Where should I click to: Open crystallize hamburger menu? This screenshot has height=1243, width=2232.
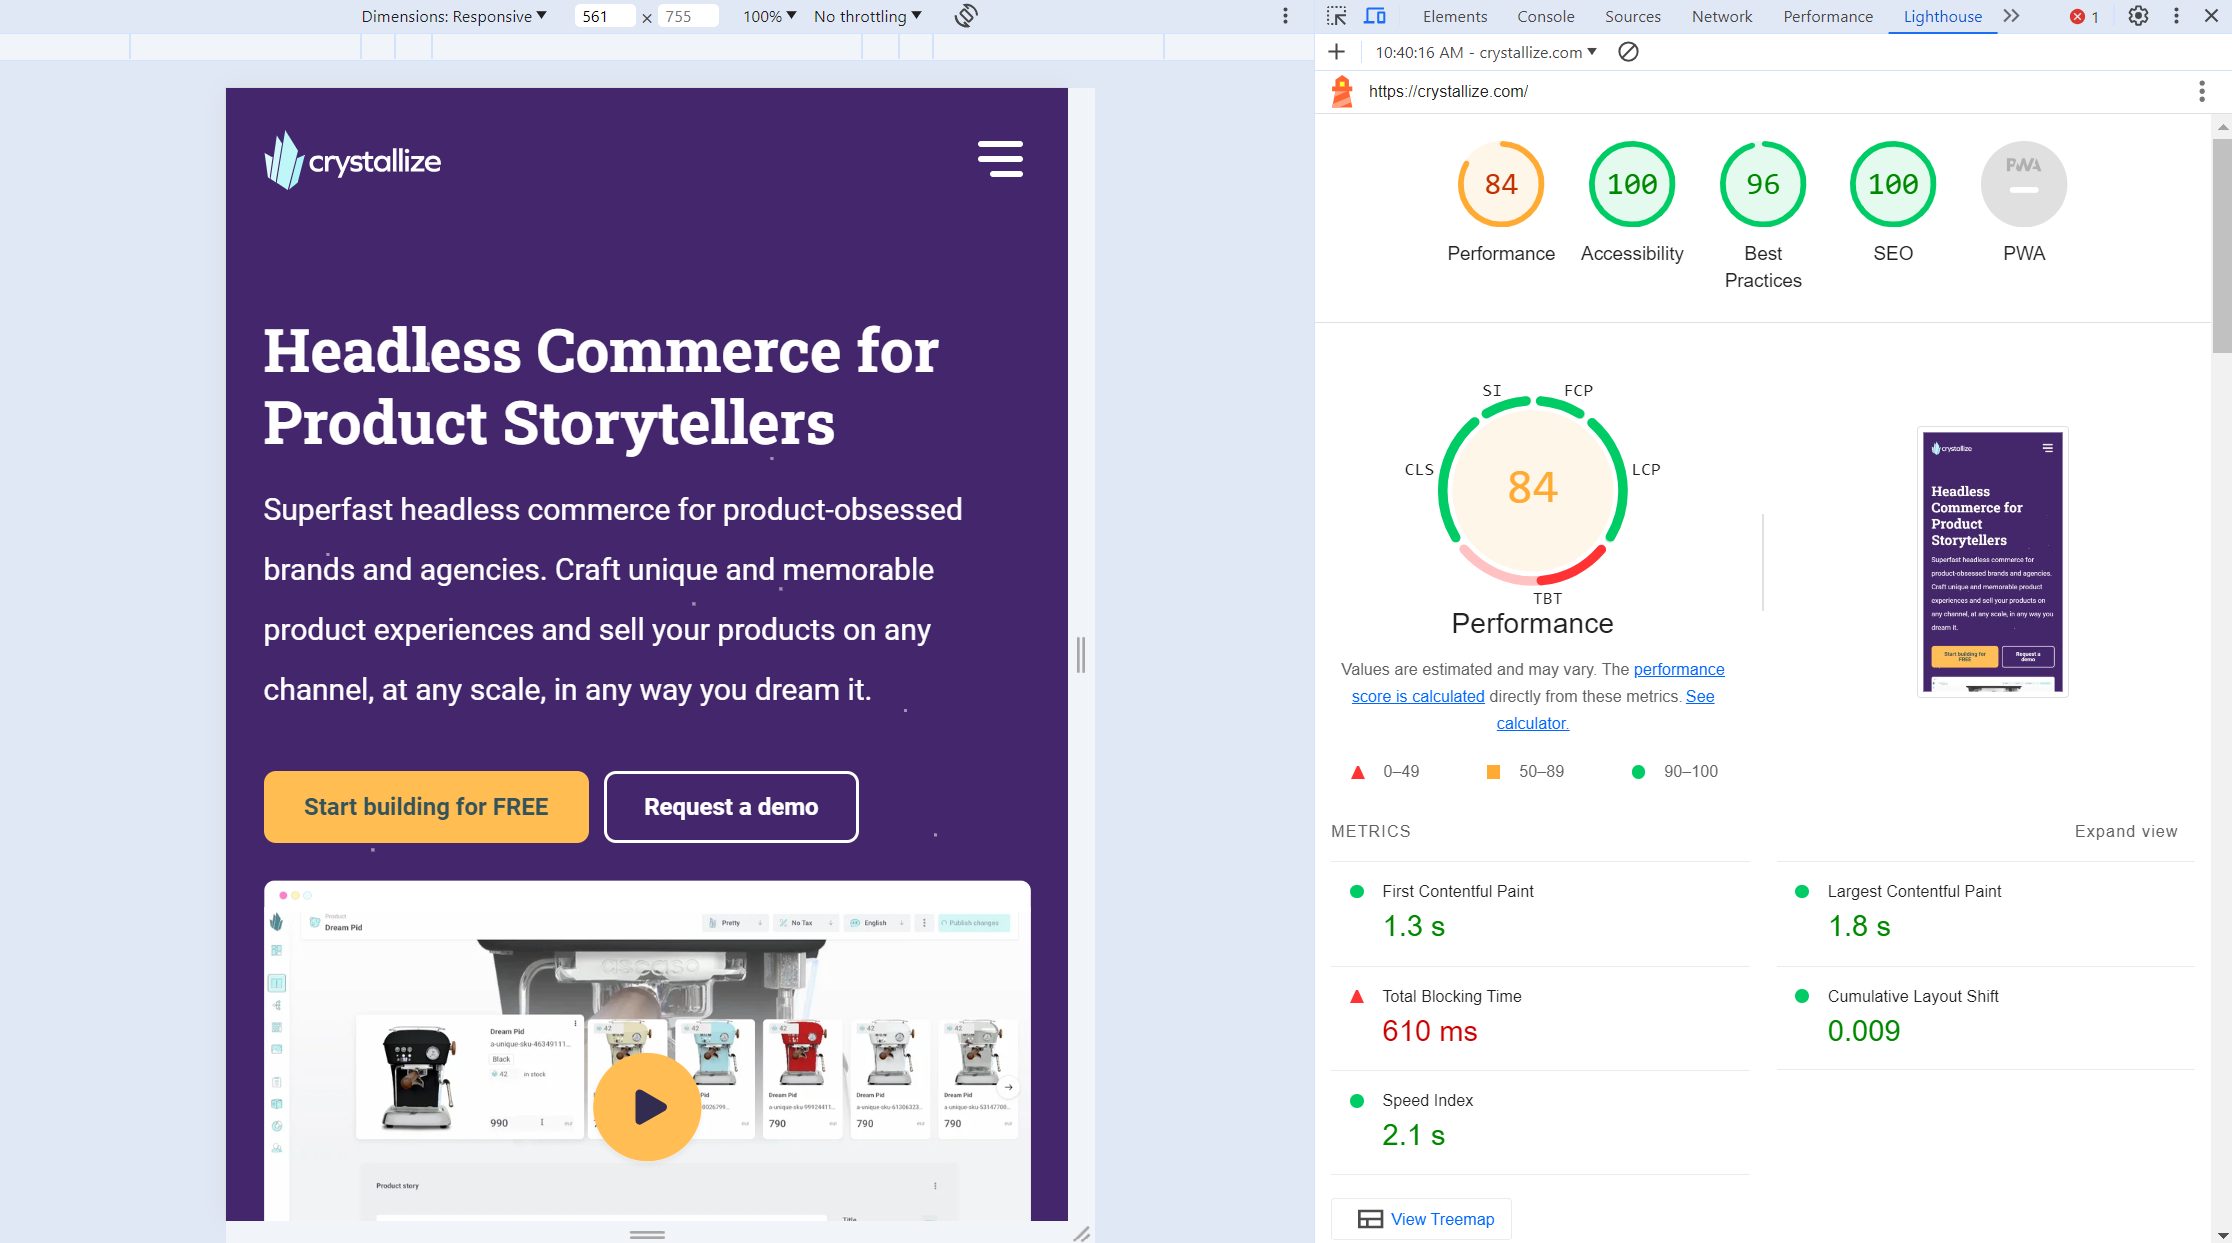pos(1000,159)
